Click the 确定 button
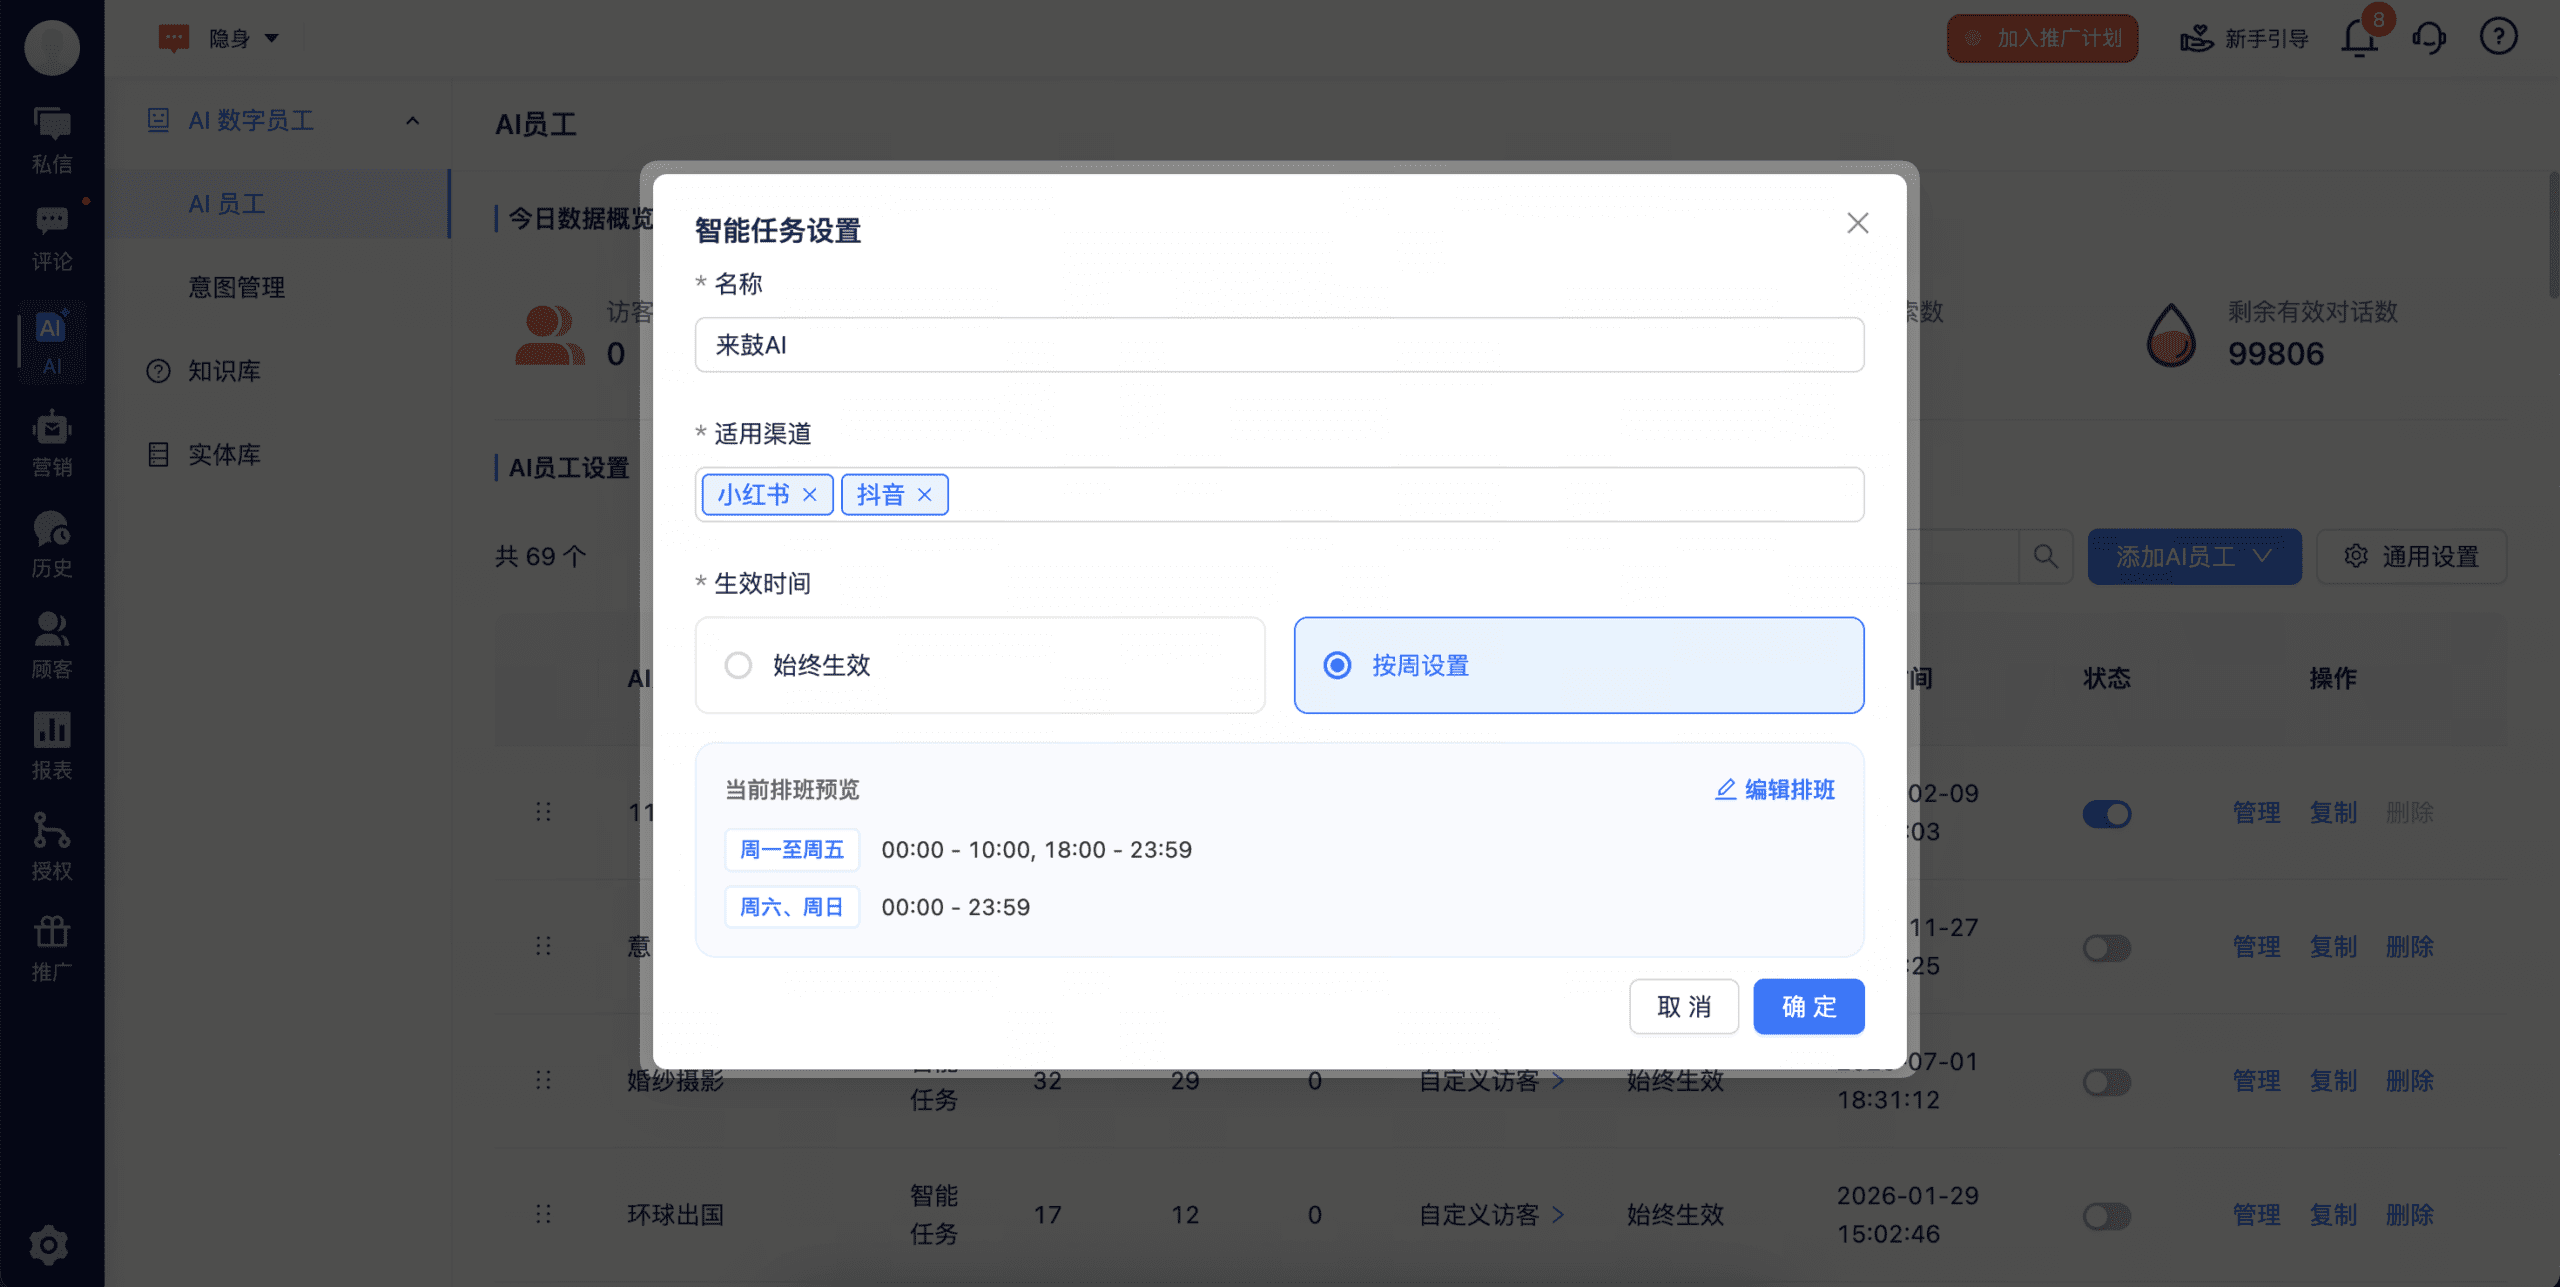Screen dimensions: 2560x1287 [1808, 1006]
